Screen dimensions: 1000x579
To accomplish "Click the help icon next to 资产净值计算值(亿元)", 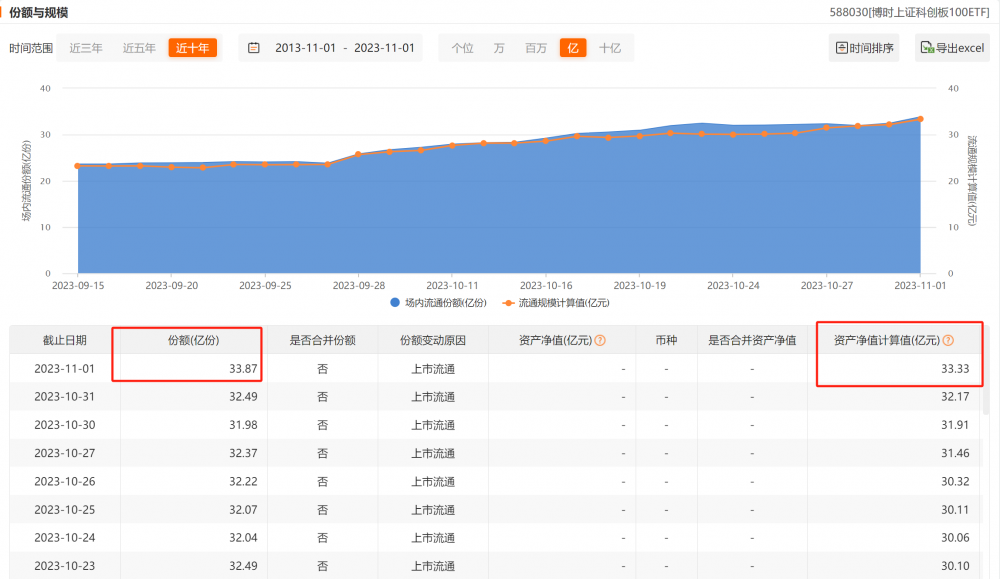I will [x=947, y=340].
